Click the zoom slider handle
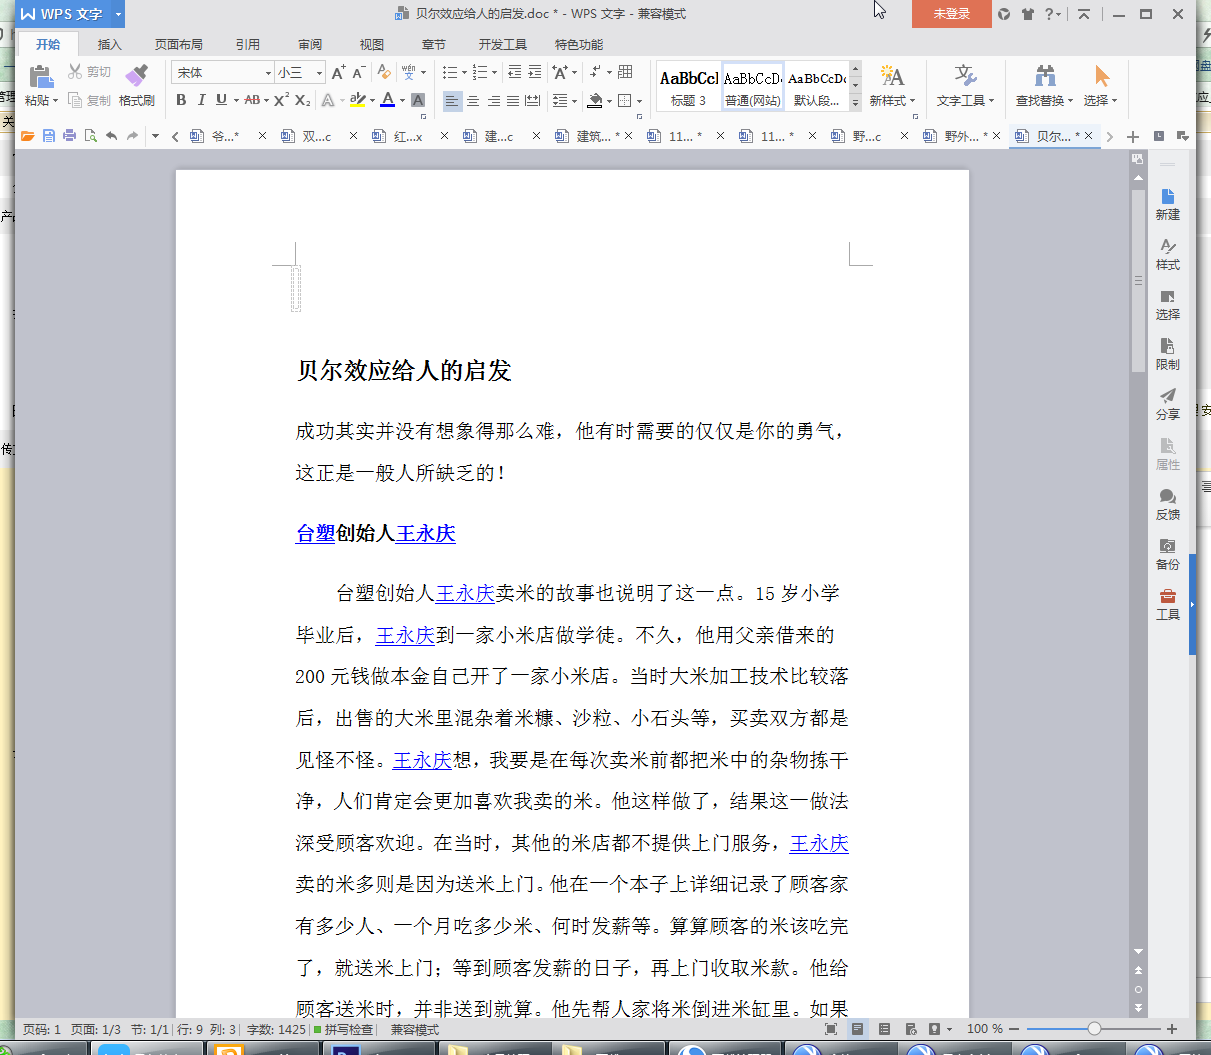1211x1055 pixels. point(1095,1029)
